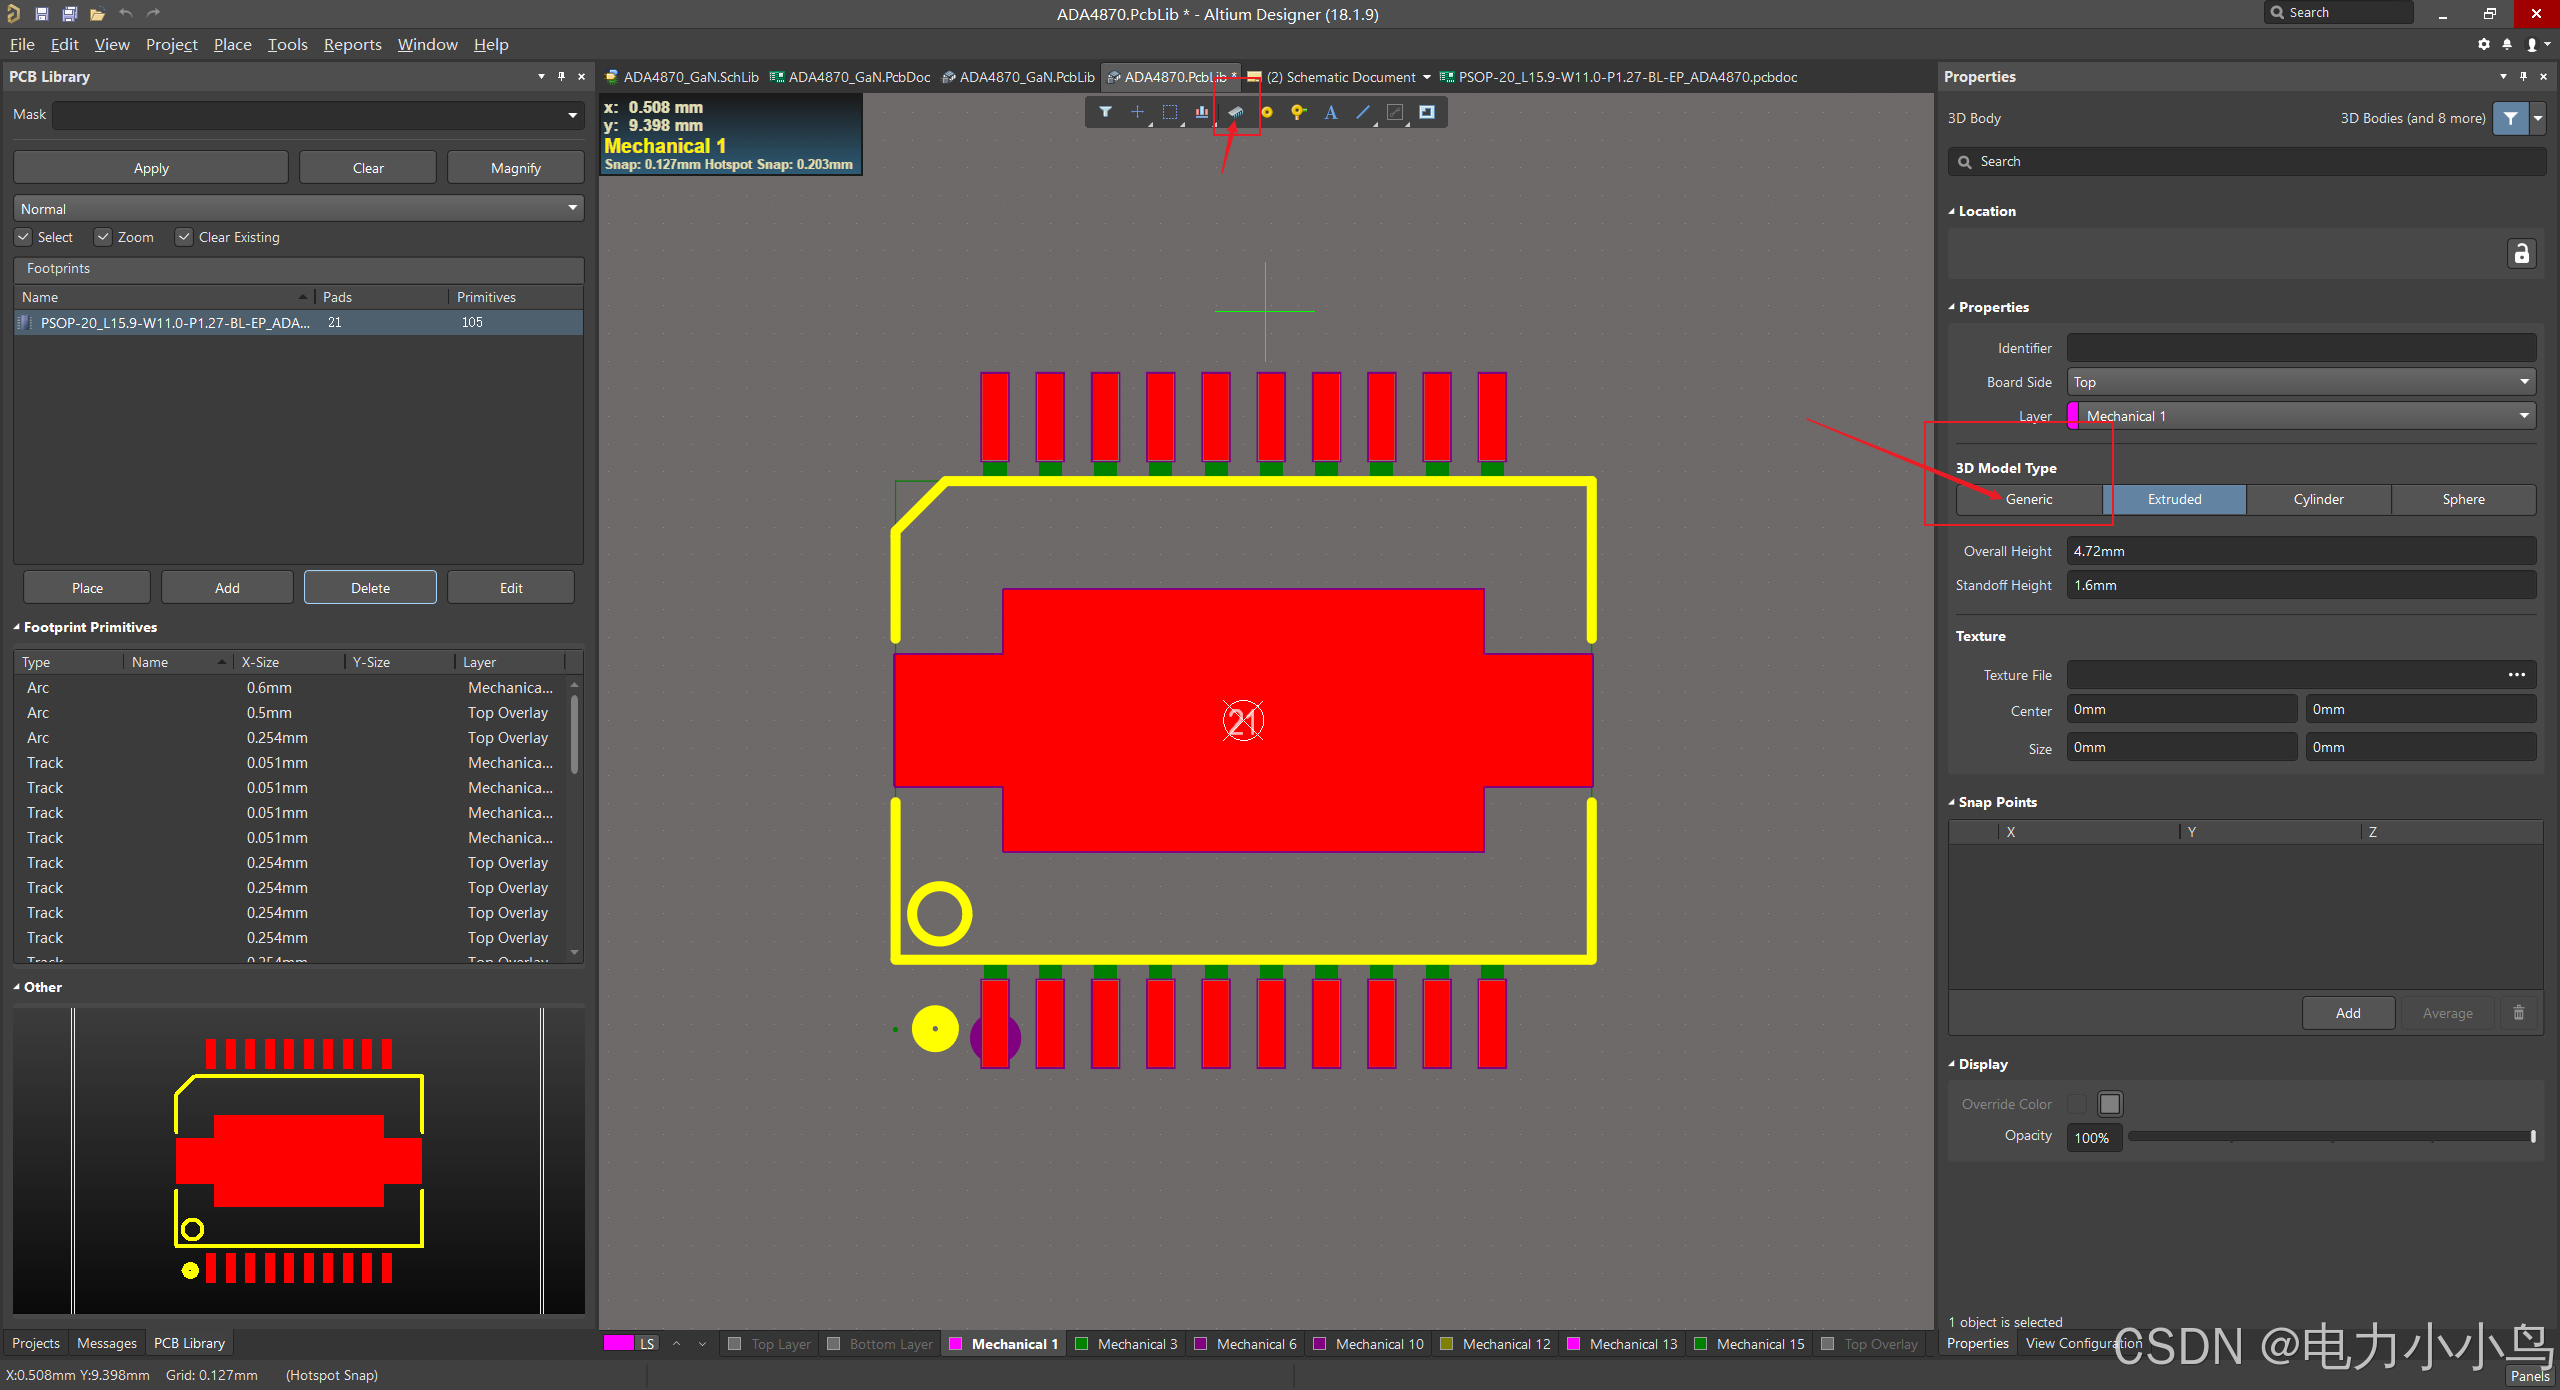Image resolution: width=2560 pixels, height=1390 pixels.
Task: Select the Place String text tool
Action: 1331,112
